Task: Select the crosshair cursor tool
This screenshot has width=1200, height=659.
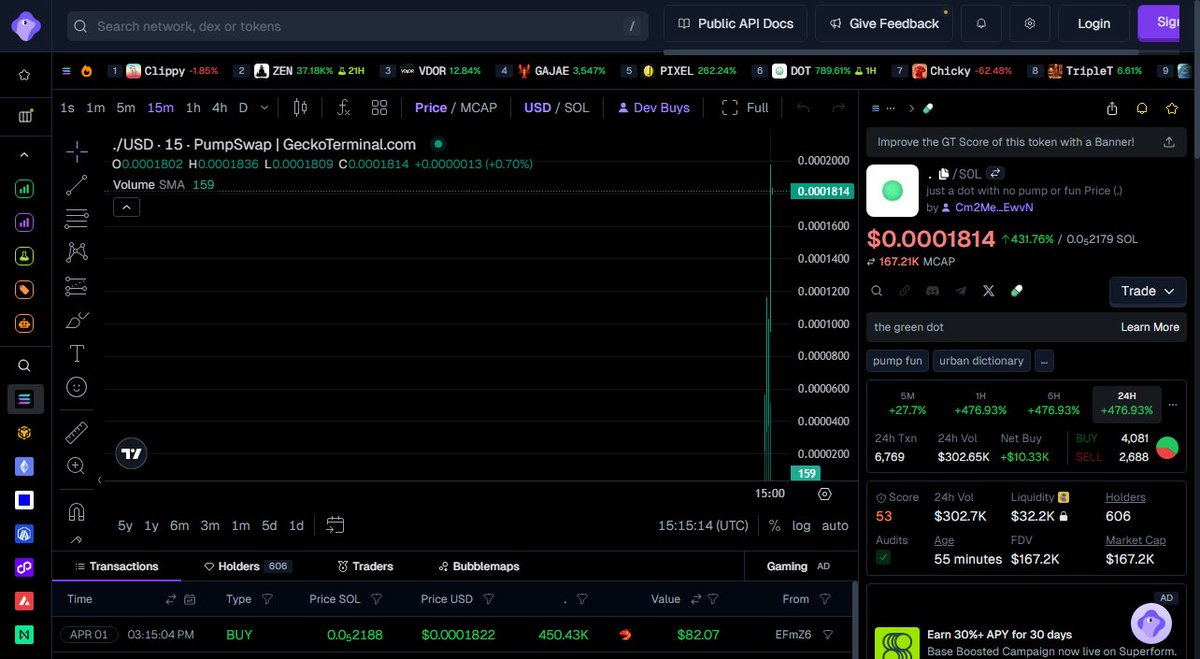Action: point(77,152)
